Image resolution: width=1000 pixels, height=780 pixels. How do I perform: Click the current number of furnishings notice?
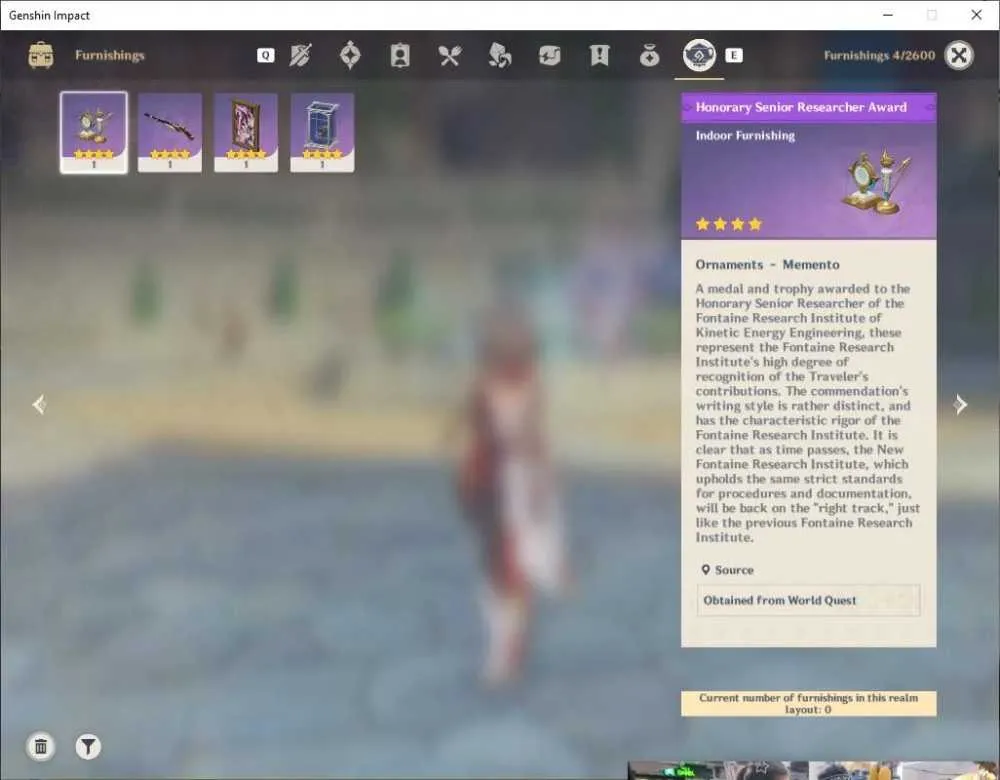coord(809,703)
